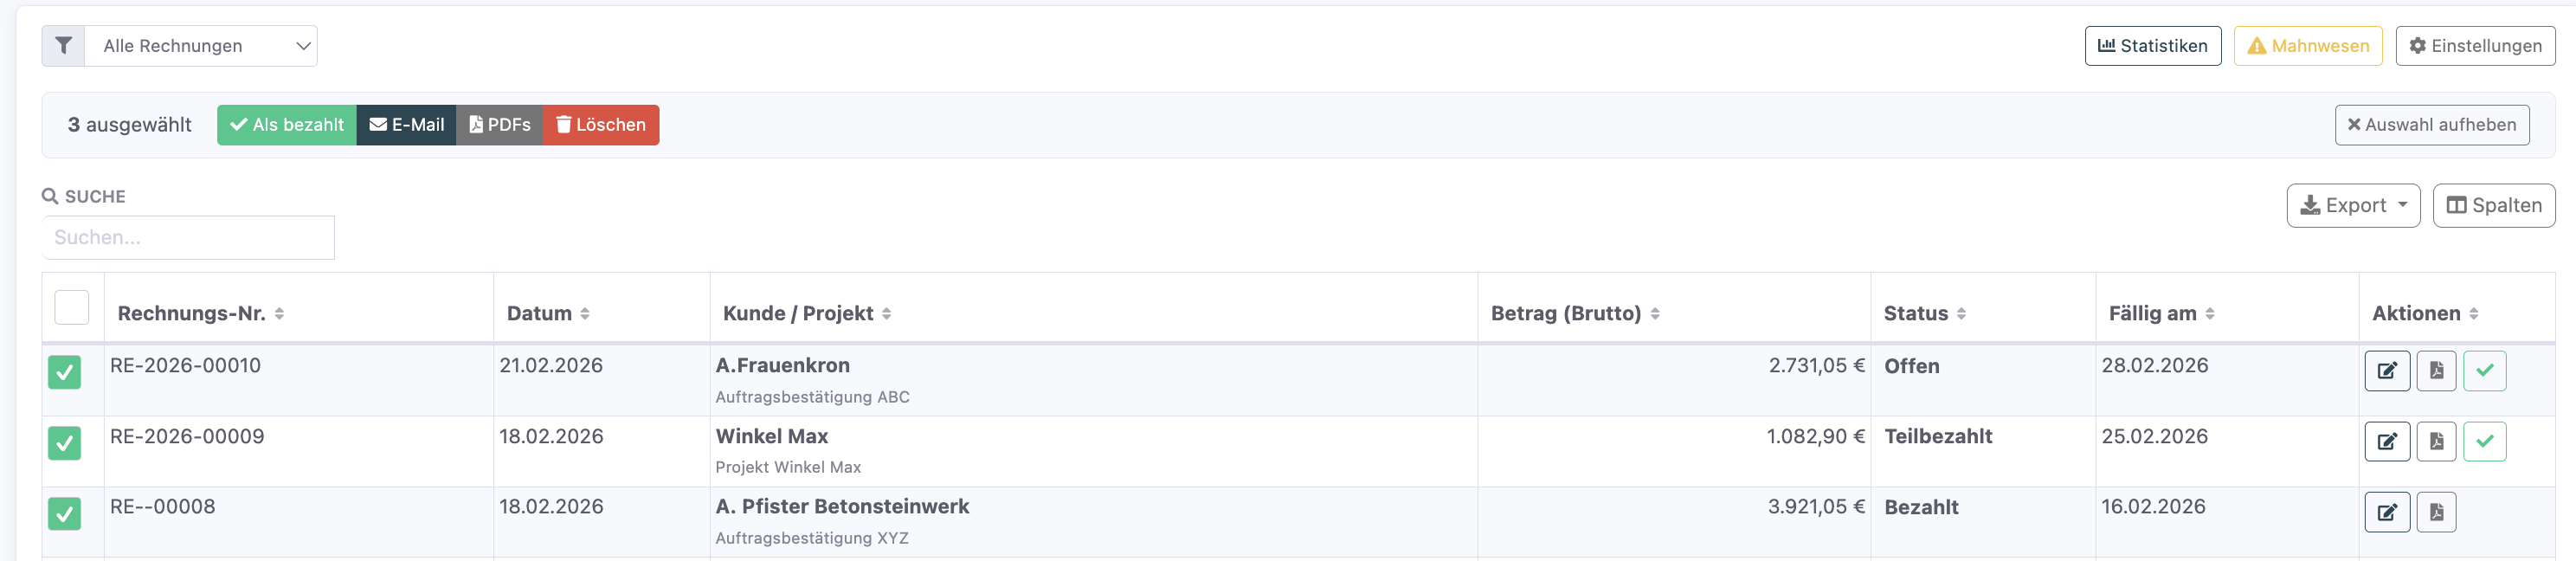Click edit icon for invoice RE-2026-00009
Screen dimensions: 2576x561
pos(2386,441)
